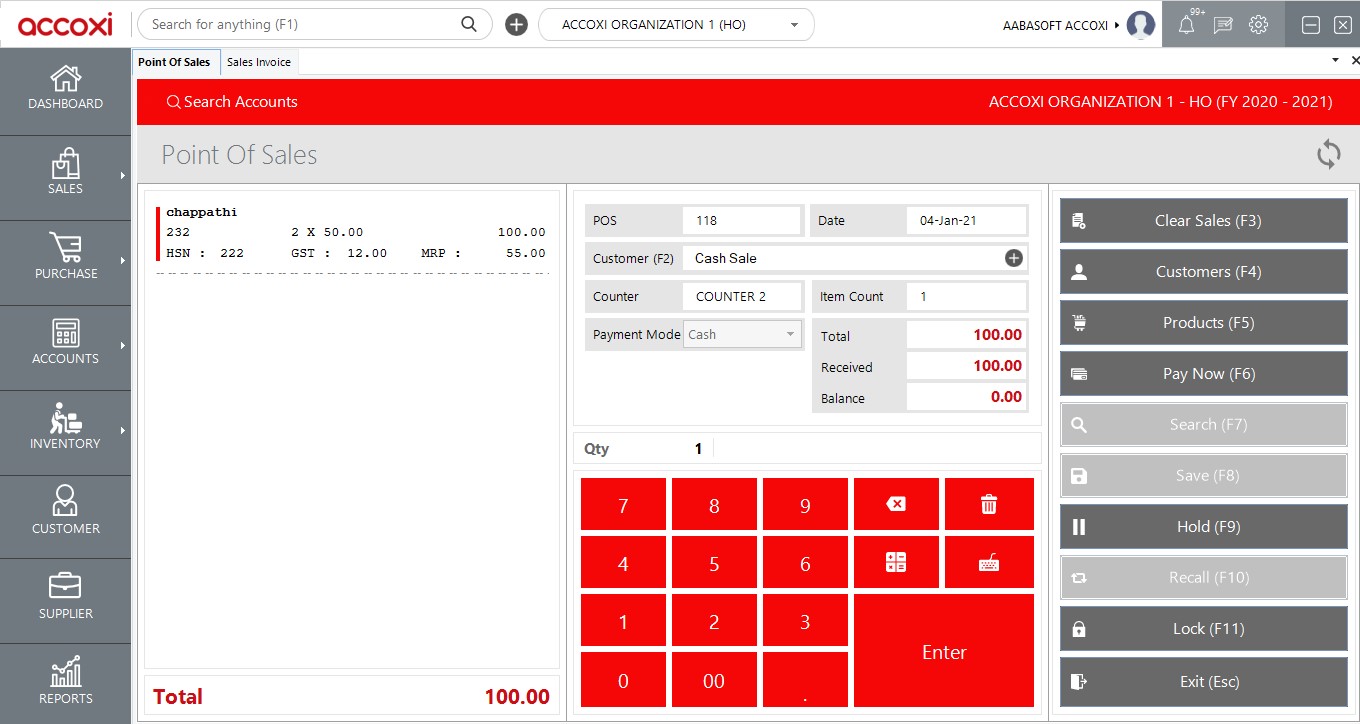
Task: Click the Pay Now (F6) button
Action: point(1203,374)
